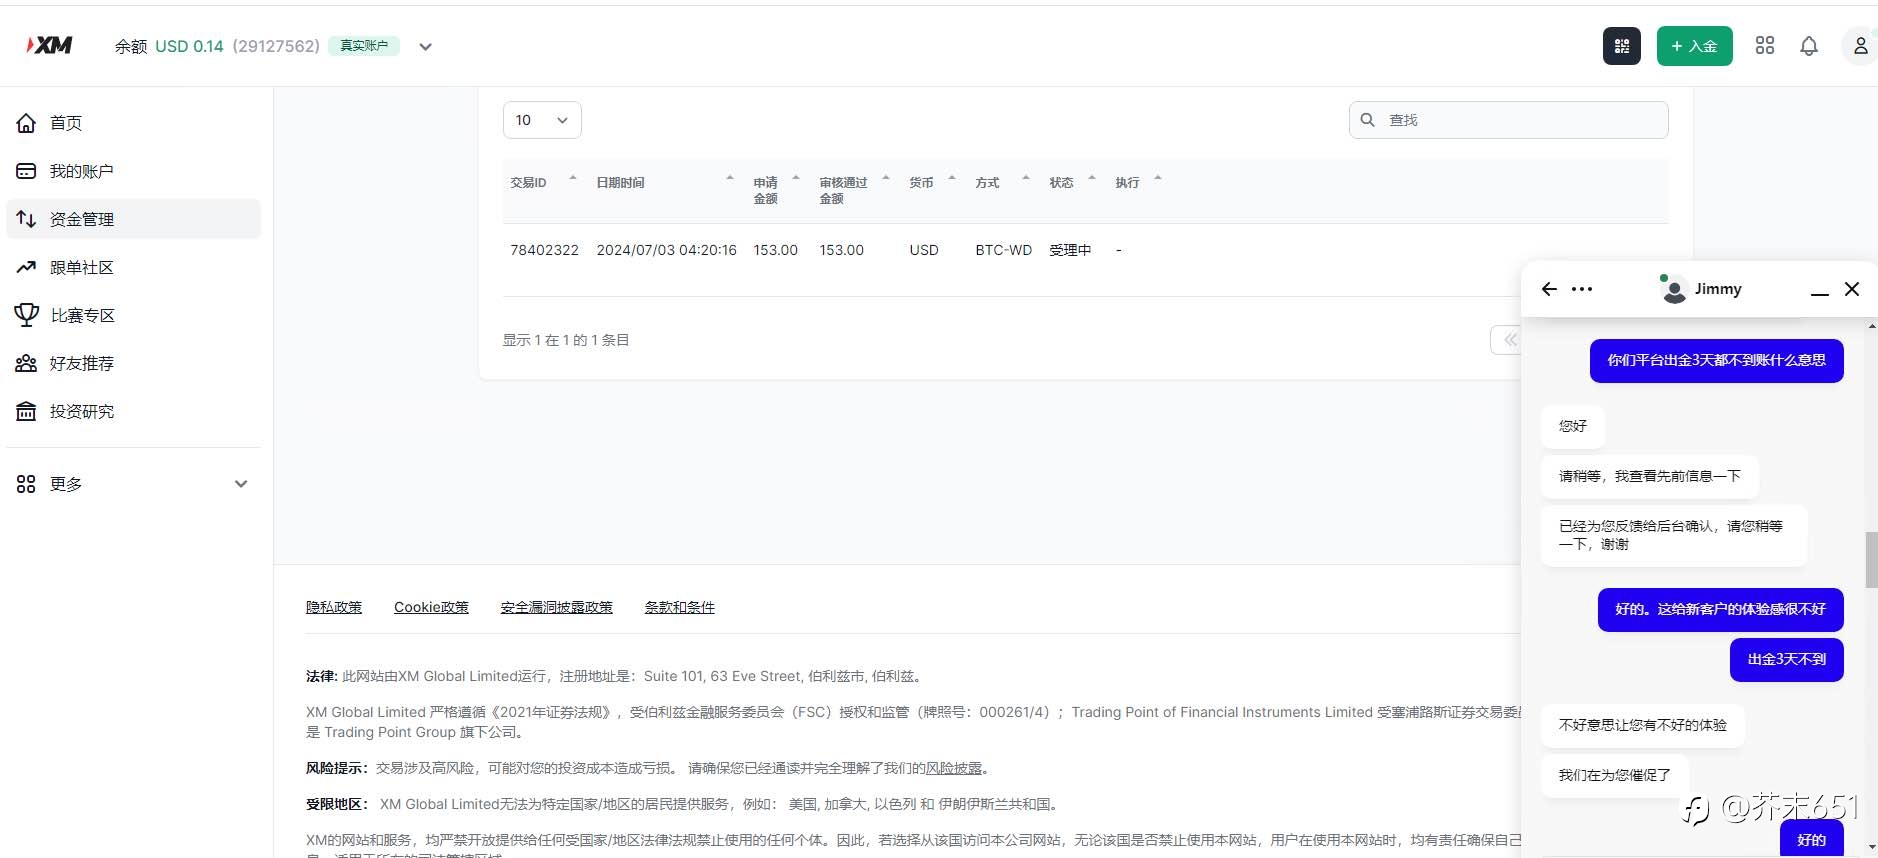Click Jimmy's agent avatar
Viewport: 1878px width, 858px height.
tap(1673, 289)
